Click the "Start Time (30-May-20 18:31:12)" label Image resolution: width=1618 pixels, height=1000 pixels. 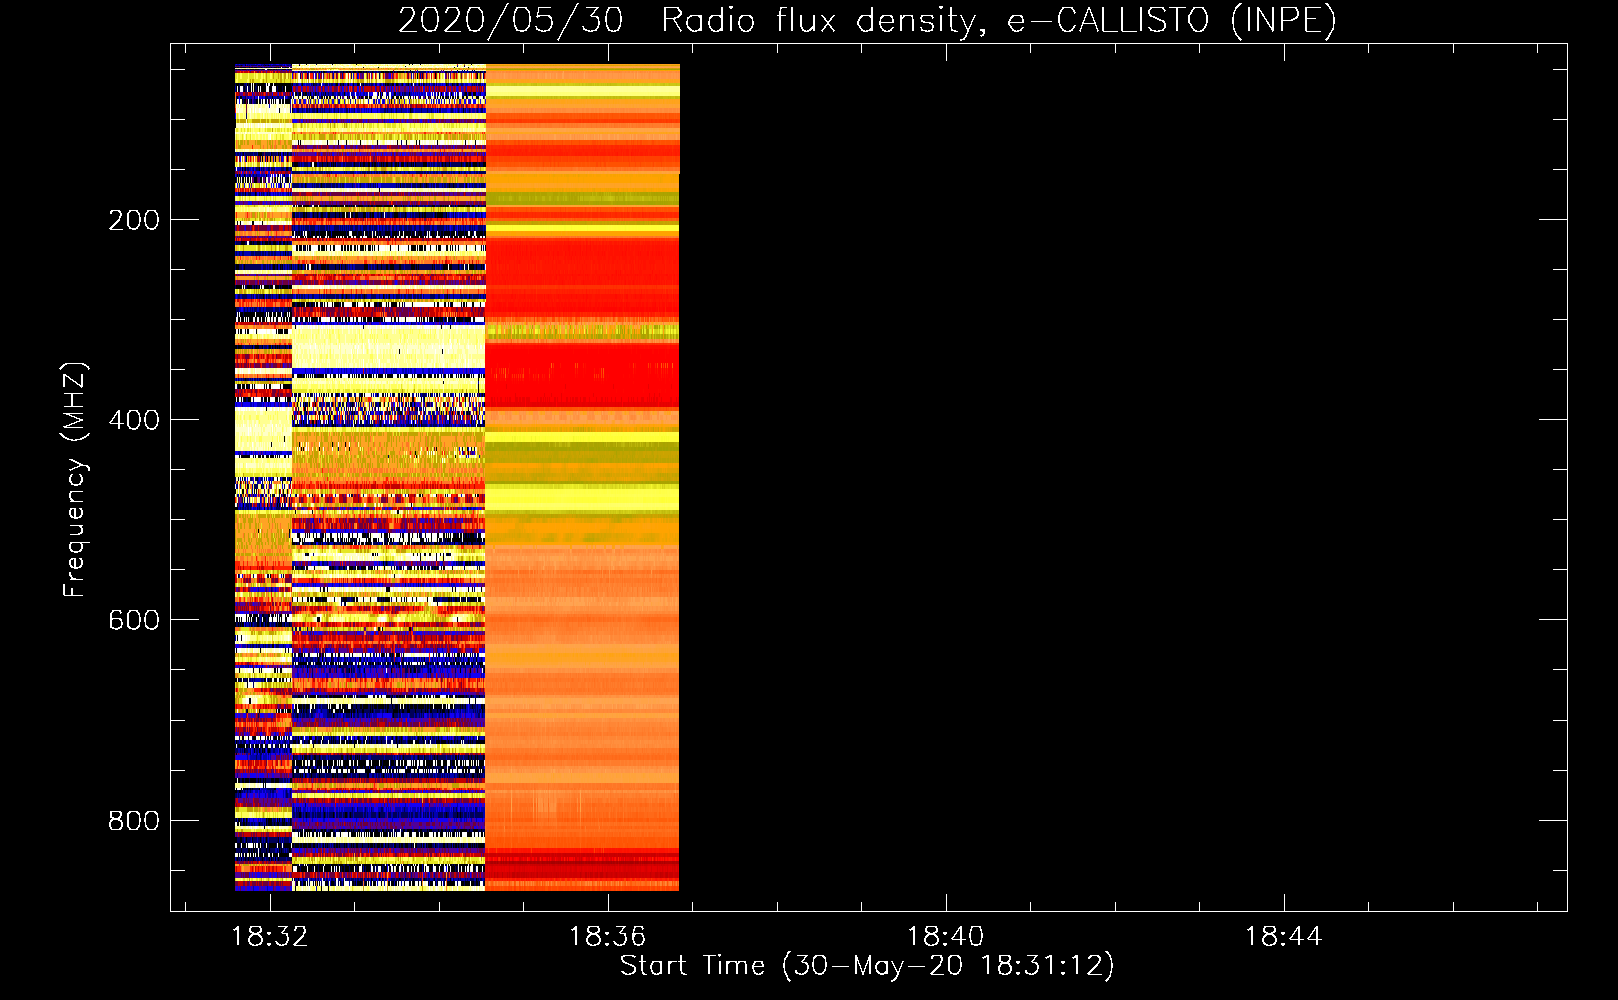tap(867, 966)
